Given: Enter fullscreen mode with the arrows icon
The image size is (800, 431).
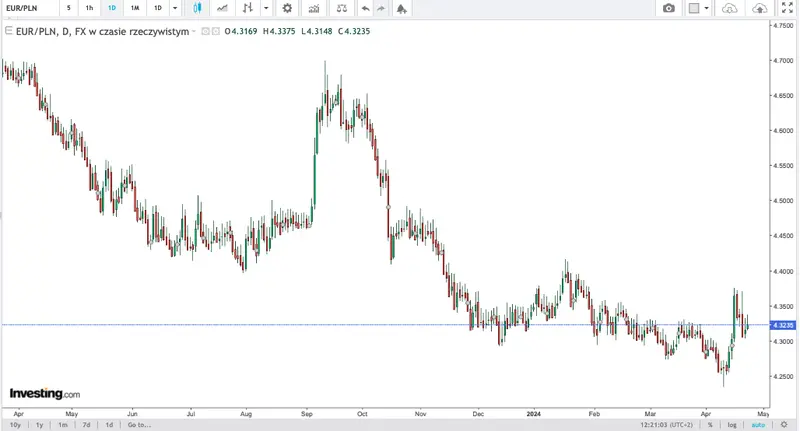Looking at the screenshot, I should 787,8.
